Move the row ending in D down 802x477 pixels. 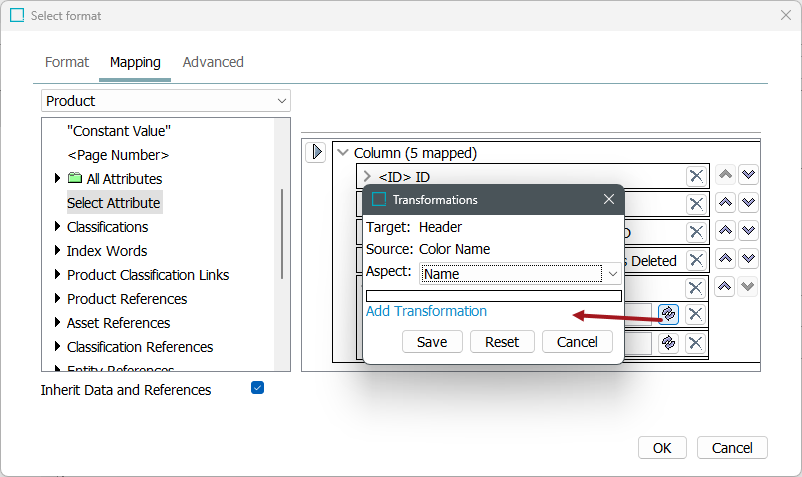coord(748,231)
